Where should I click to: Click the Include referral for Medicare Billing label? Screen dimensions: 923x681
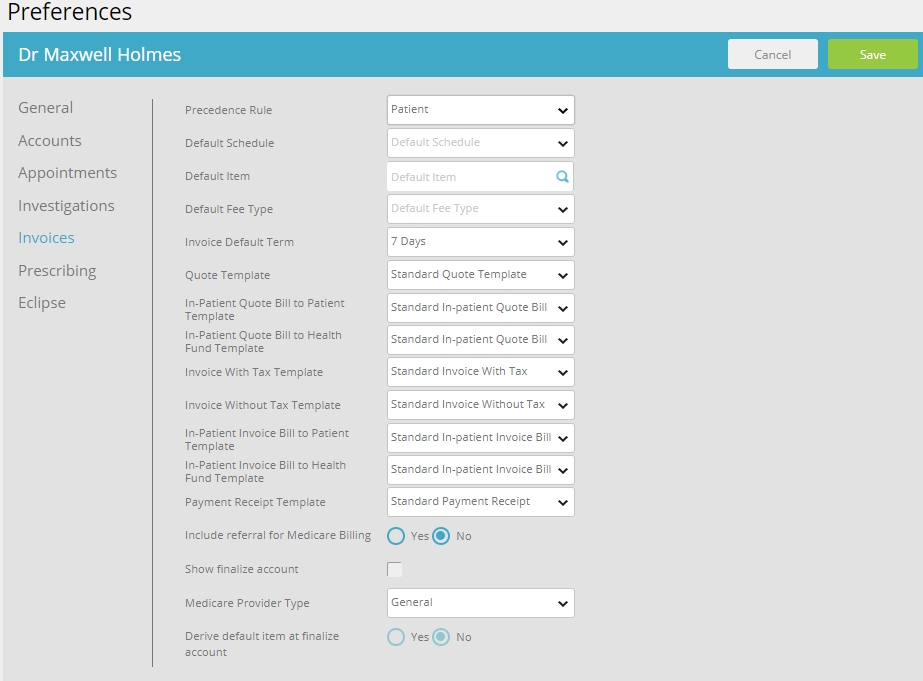pyautogui.click(x=278, y=535)
